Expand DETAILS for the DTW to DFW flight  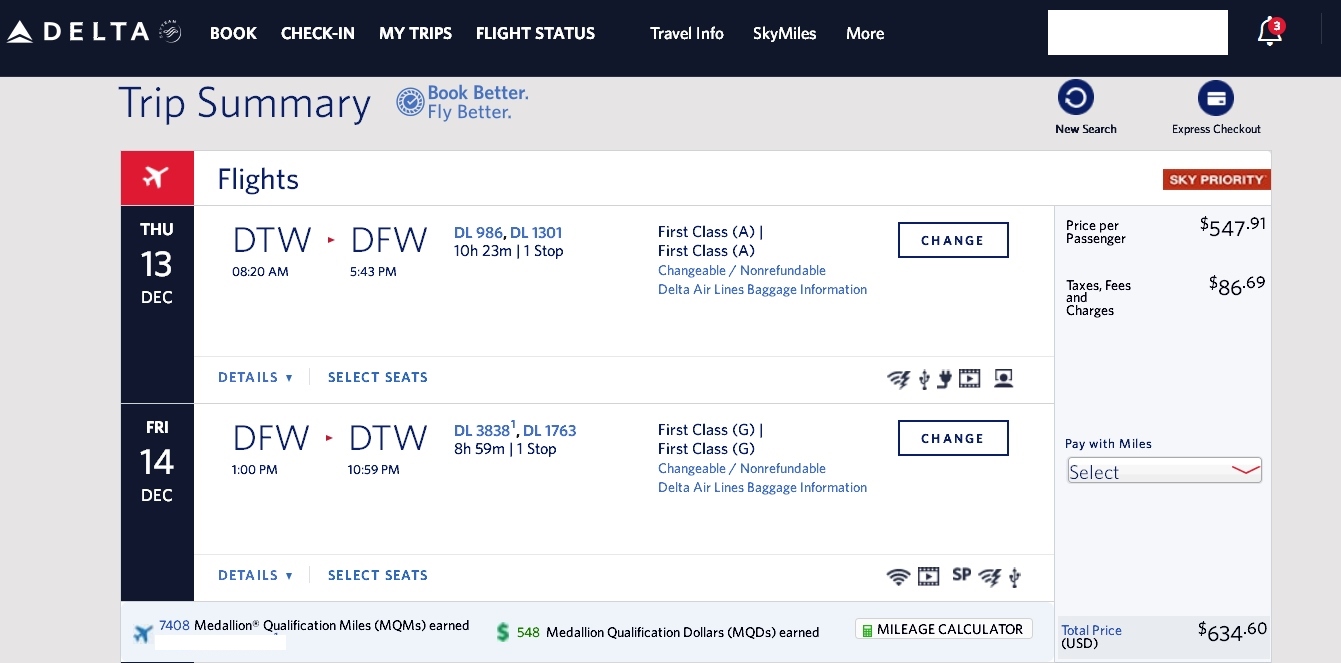[255, 377]
